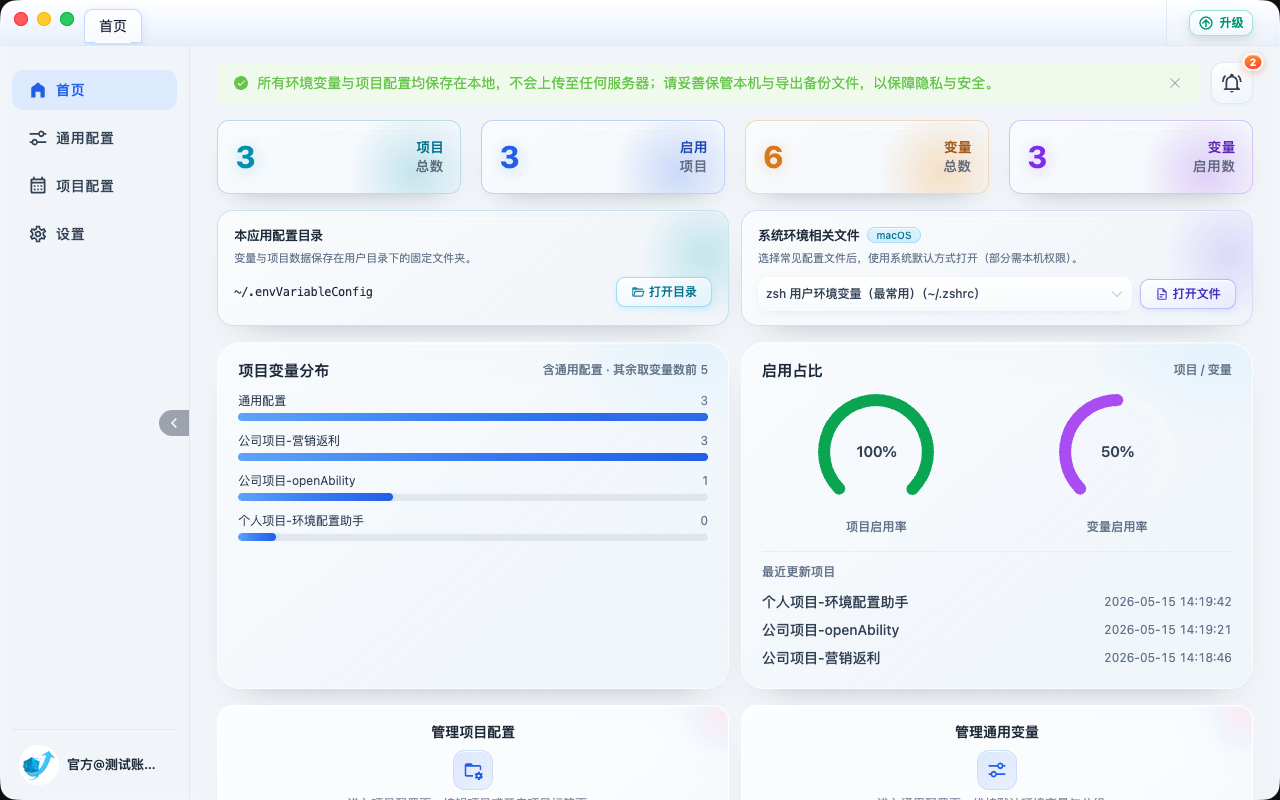This screenshot has height=800, width=1280.
Task: Click the 设置 gear icon in sidebar
Action: coord(38,234)
